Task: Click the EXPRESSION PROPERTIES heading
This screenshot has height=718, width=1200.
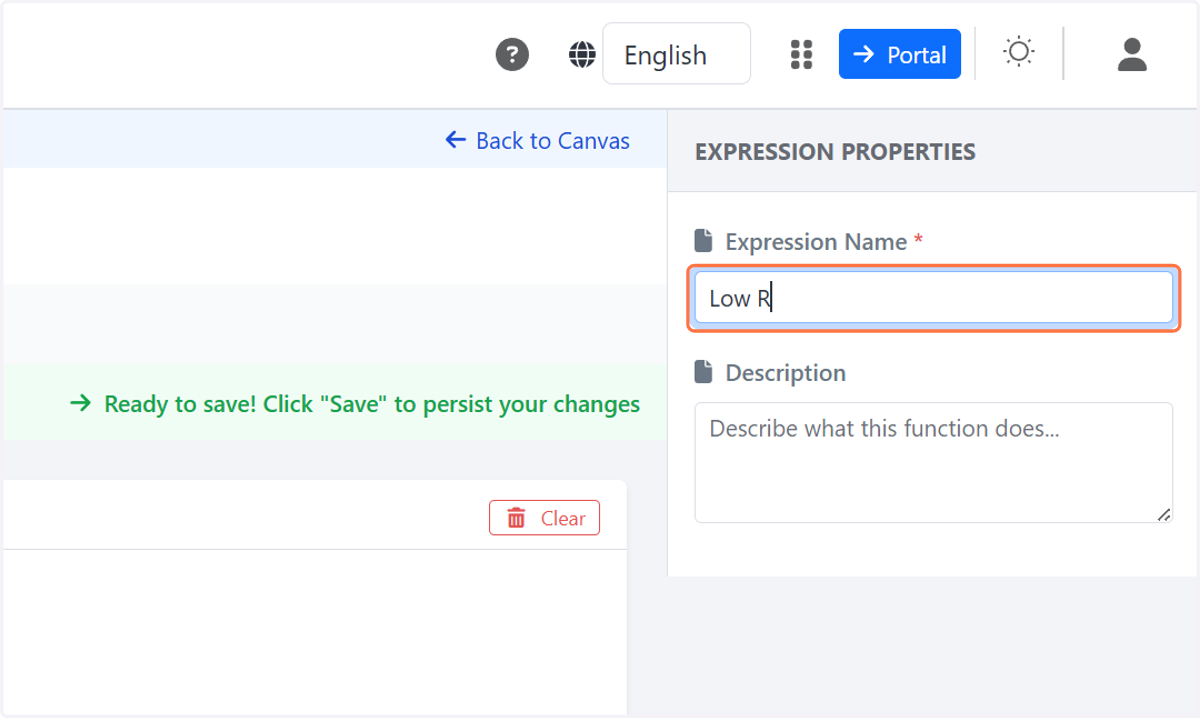Action: point(835,152)
